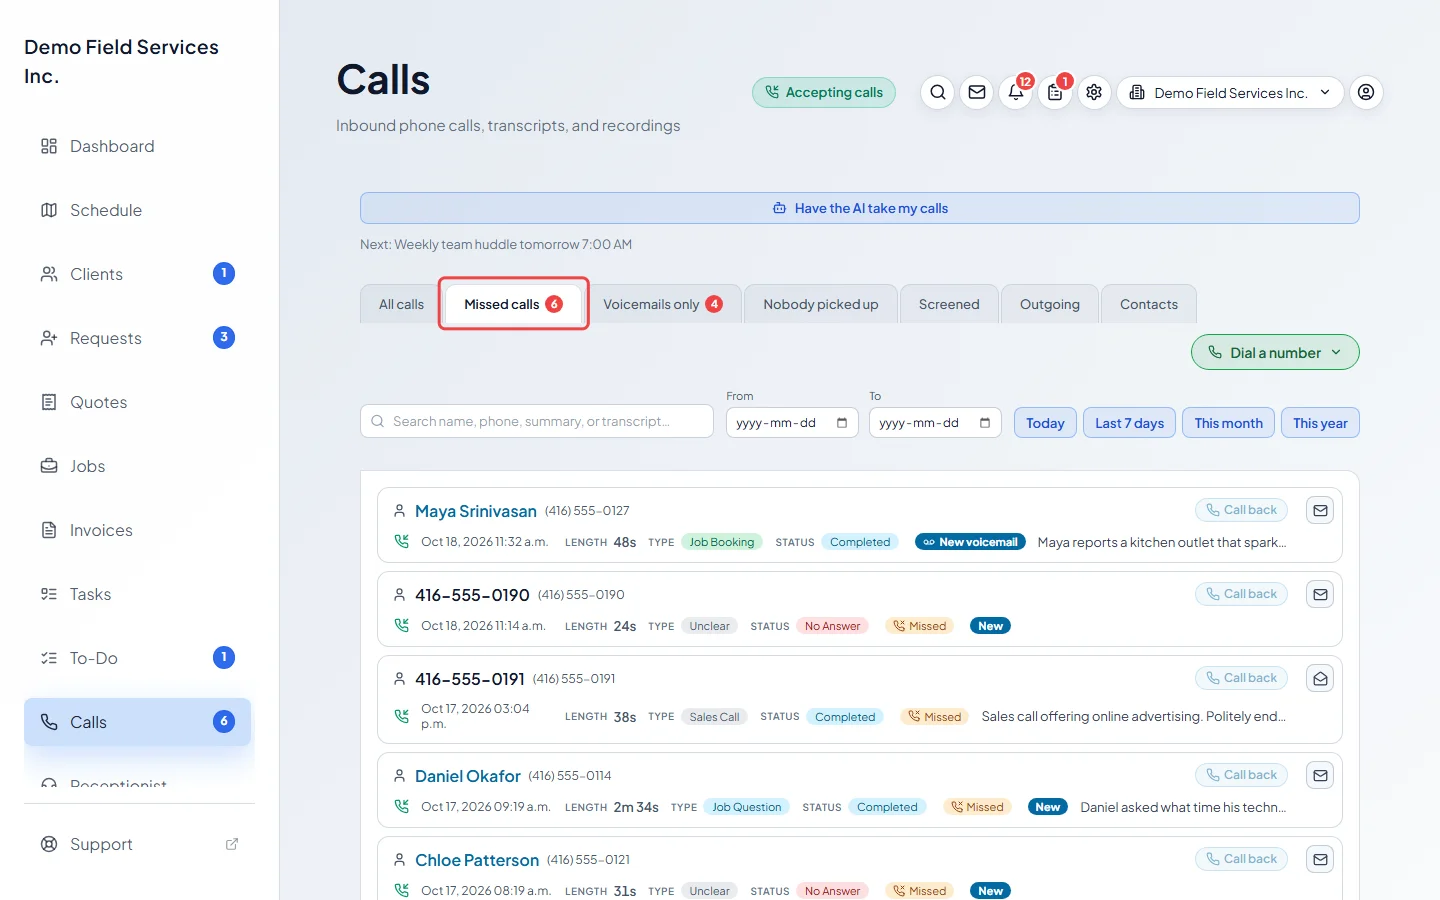
Task: Filter calls by Today
Action: pos(1045,423)
